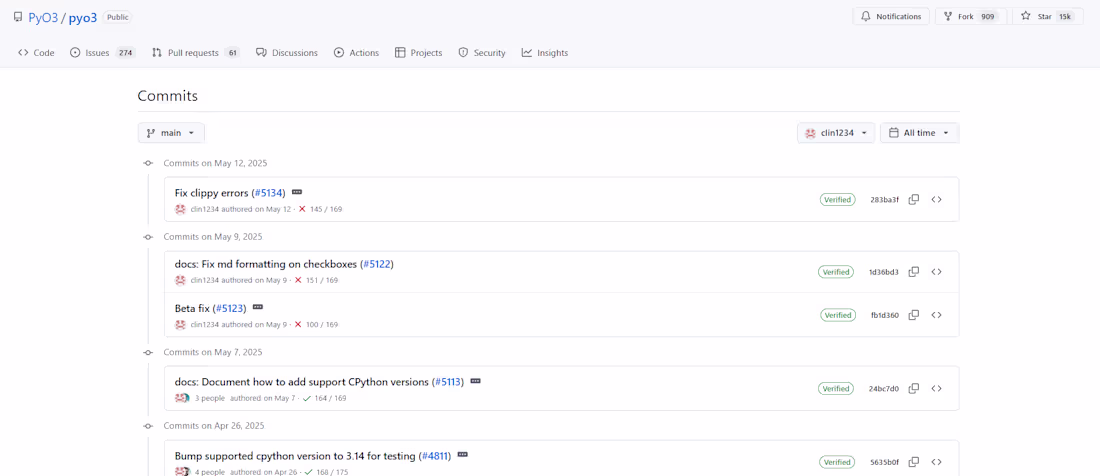The image size is (1100, 476).
Task: Copy full SHA for commit 1d36bd3
Action: tap(913, 272)
